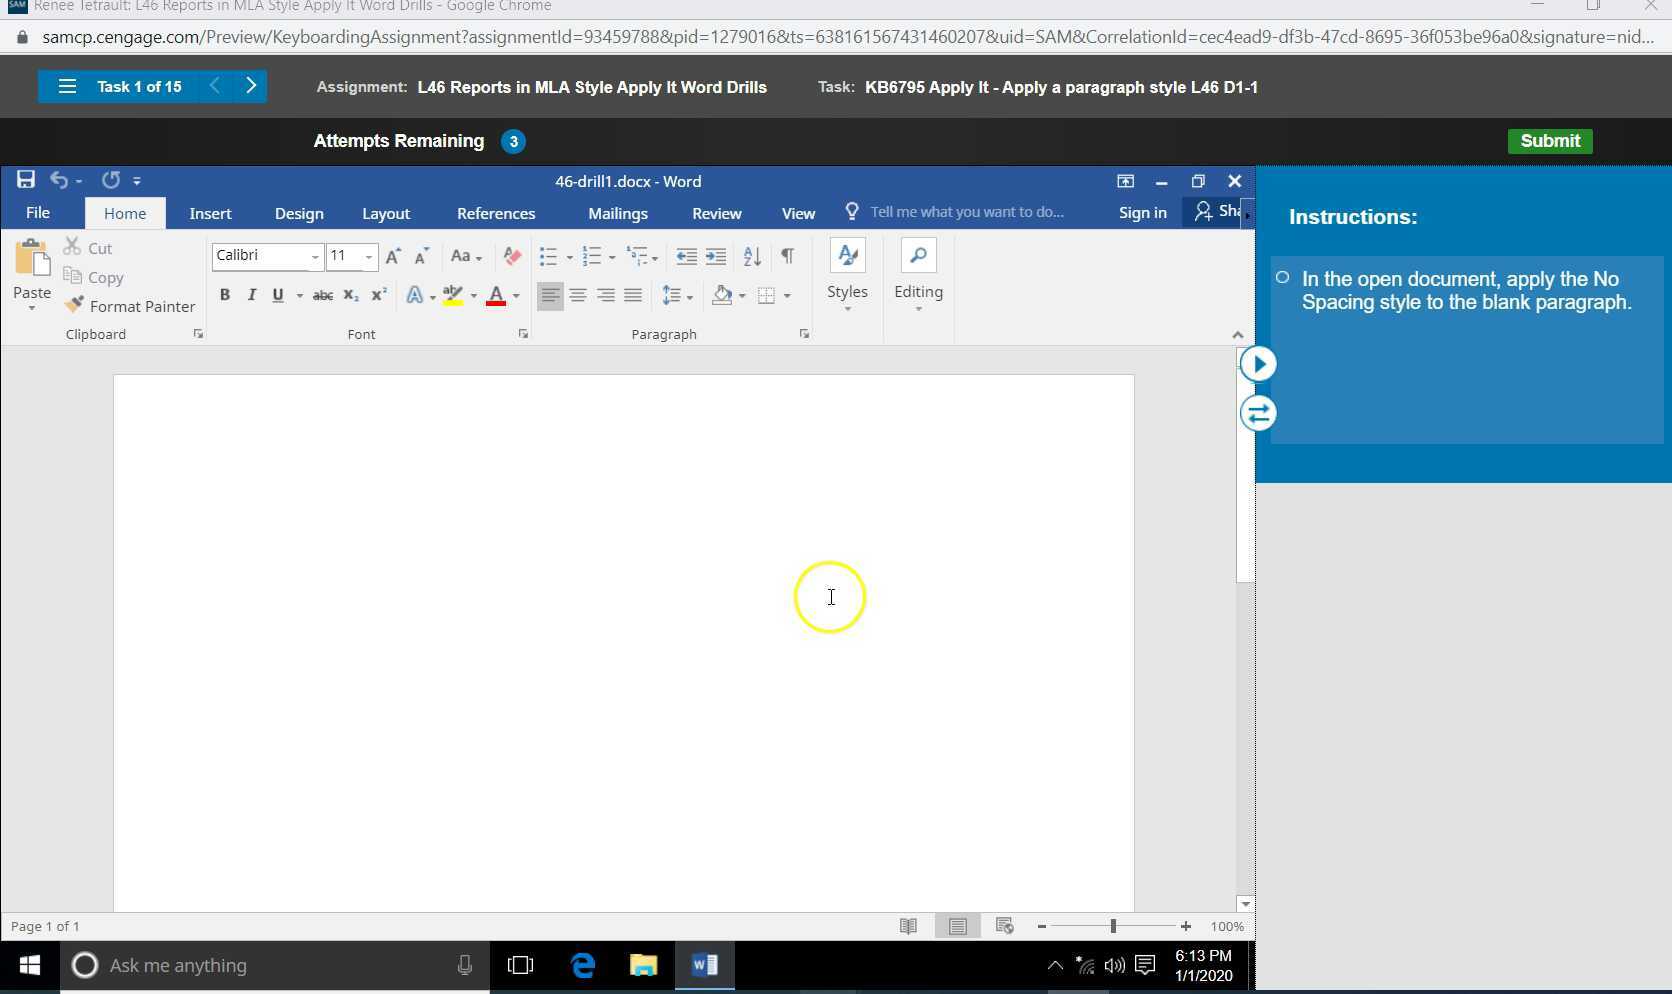Click the Increase Indent icon
The width and height of the screenshot is (1672, 994).
click(716, 256)
